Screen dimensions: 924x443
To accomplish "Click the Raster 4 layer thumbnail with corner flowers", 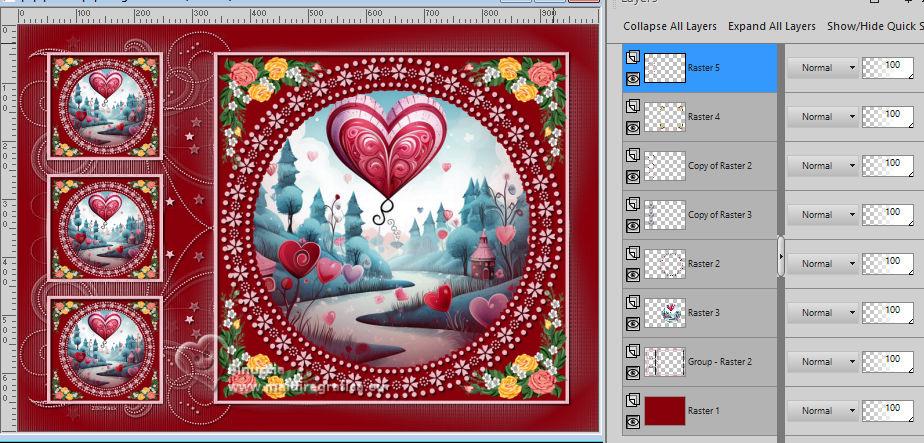I will coord(665,117).
